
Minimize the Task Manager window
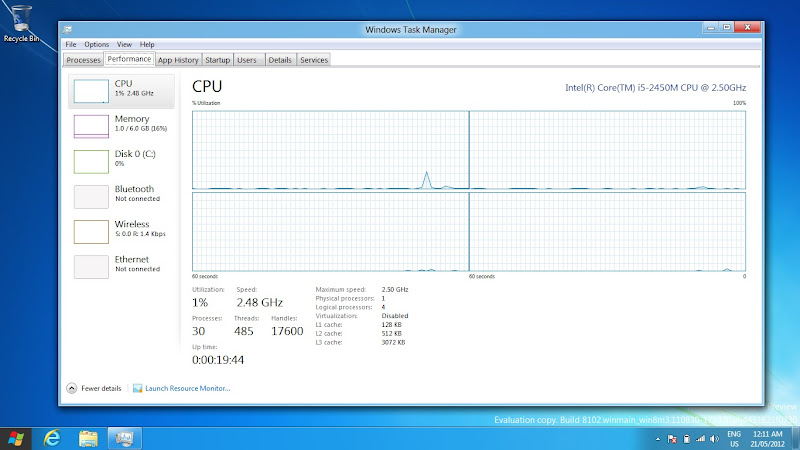point(711,28)
